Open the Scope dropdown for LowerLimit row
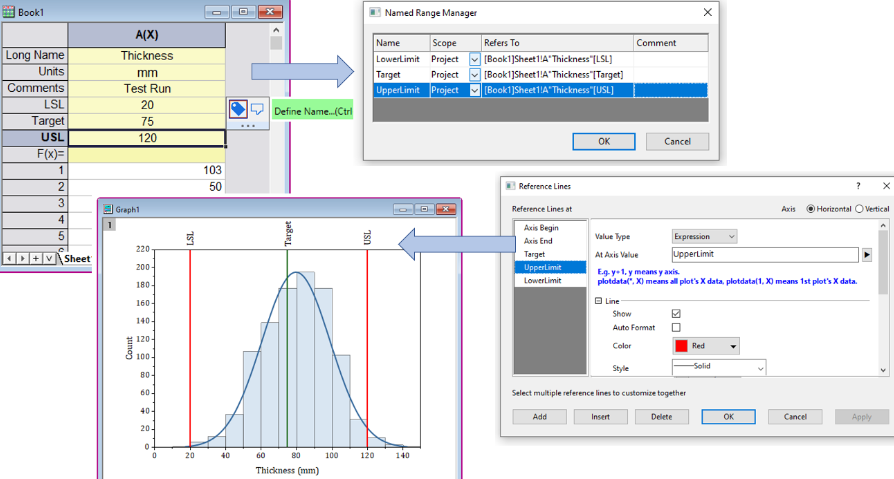This screenshot has height=479, width=894. coord(474,59)
